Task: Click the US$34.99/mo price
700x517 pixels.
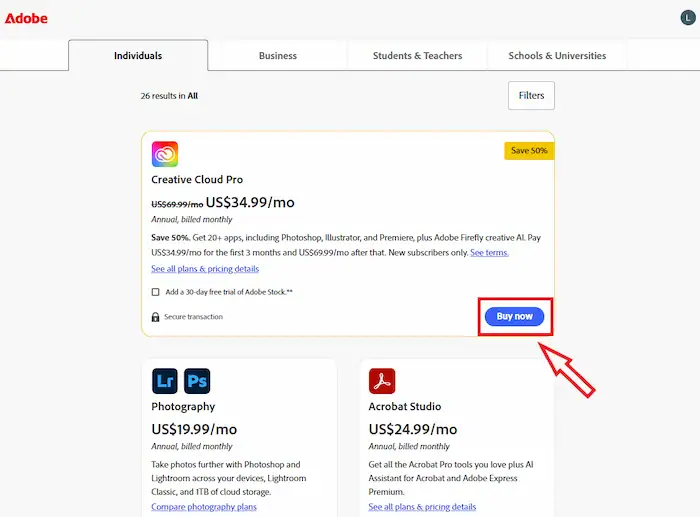Action: (x=250, y=202)
